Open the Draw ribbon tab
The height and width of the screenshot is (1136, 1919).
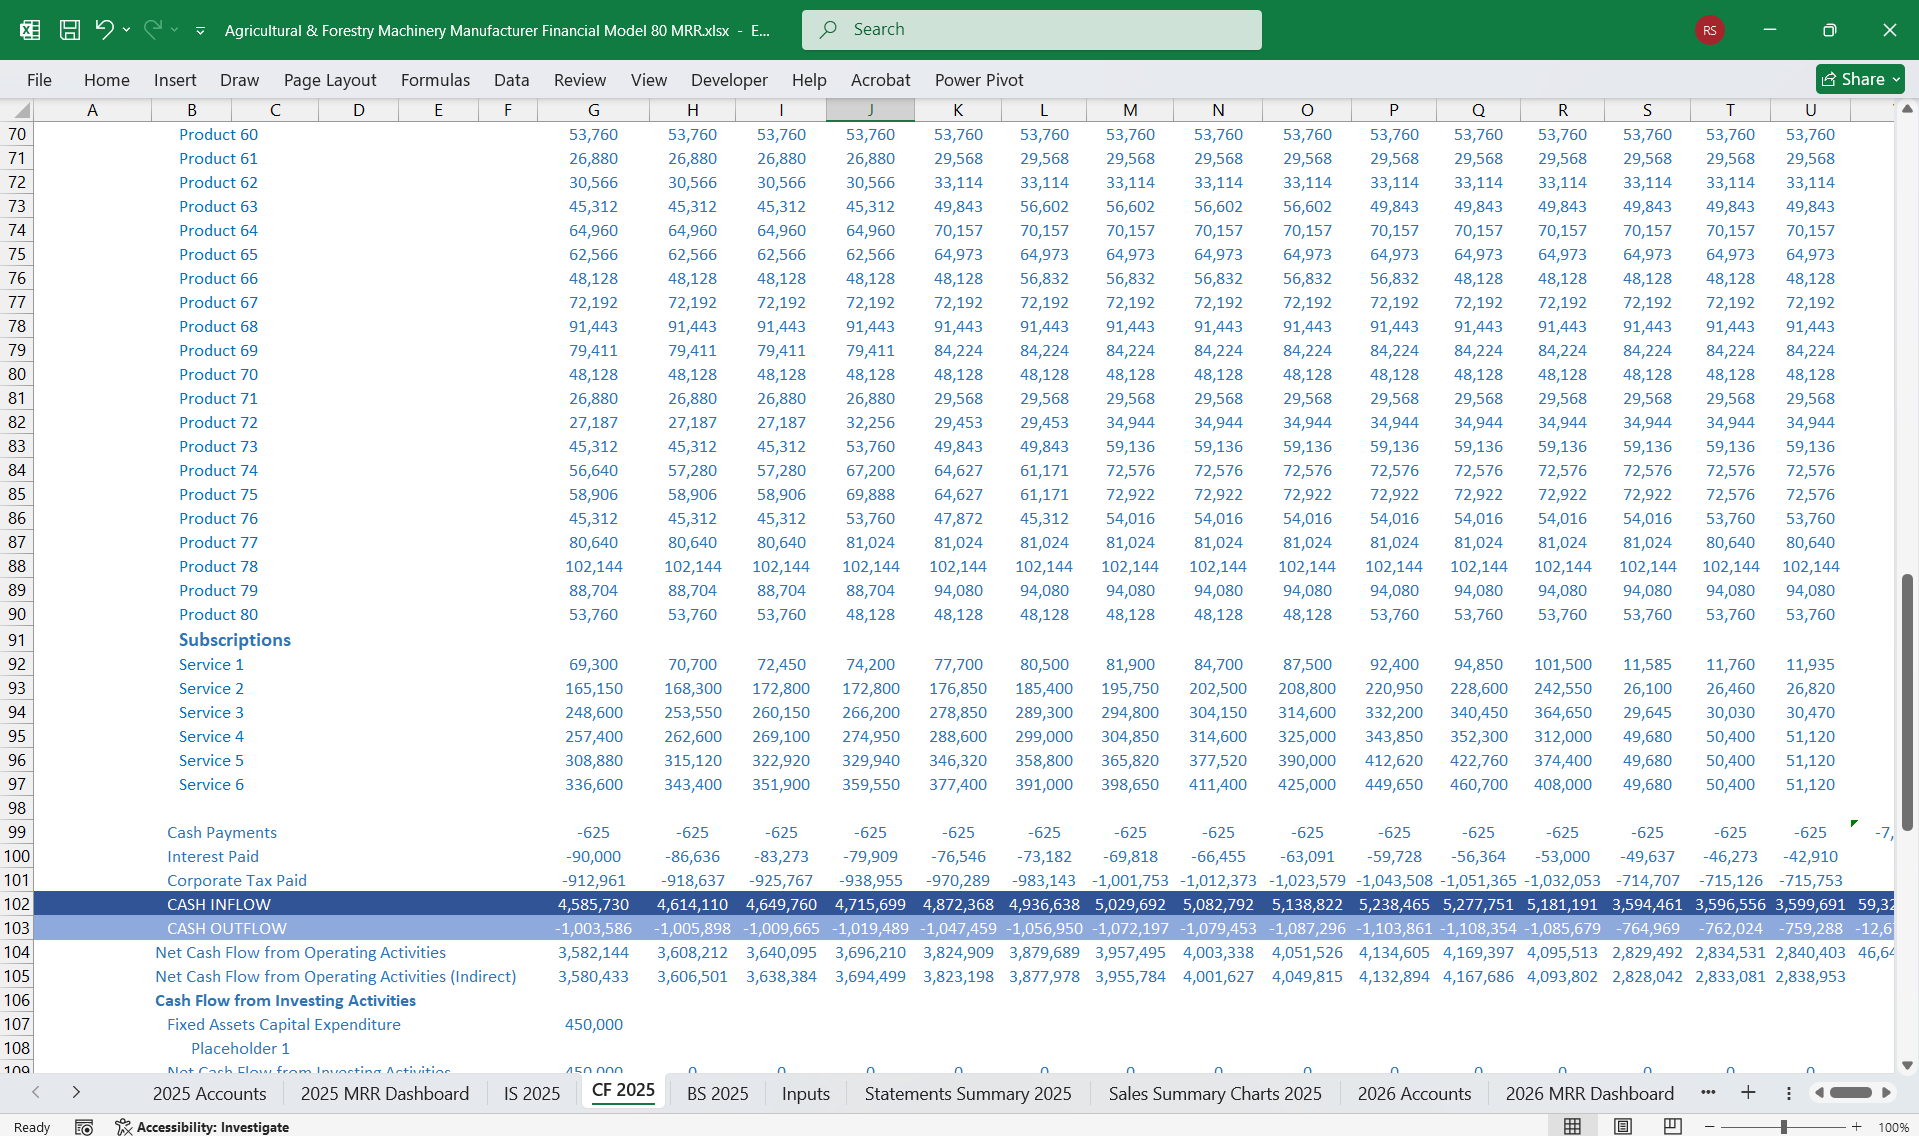pyautogui.click(x=239, y=80)
